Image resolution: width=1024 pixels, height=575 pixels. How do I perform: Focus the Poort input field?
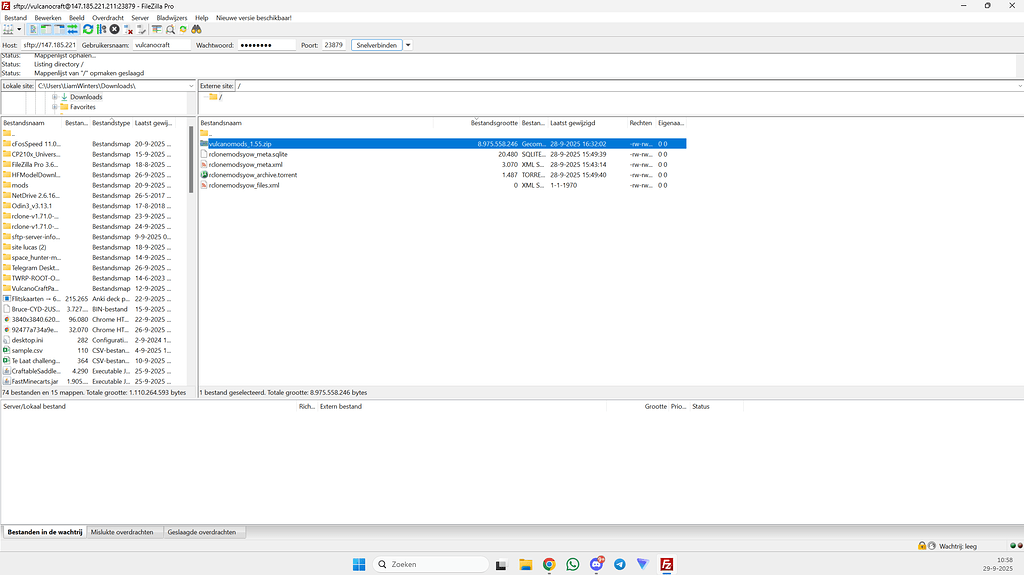pos(333,45)
